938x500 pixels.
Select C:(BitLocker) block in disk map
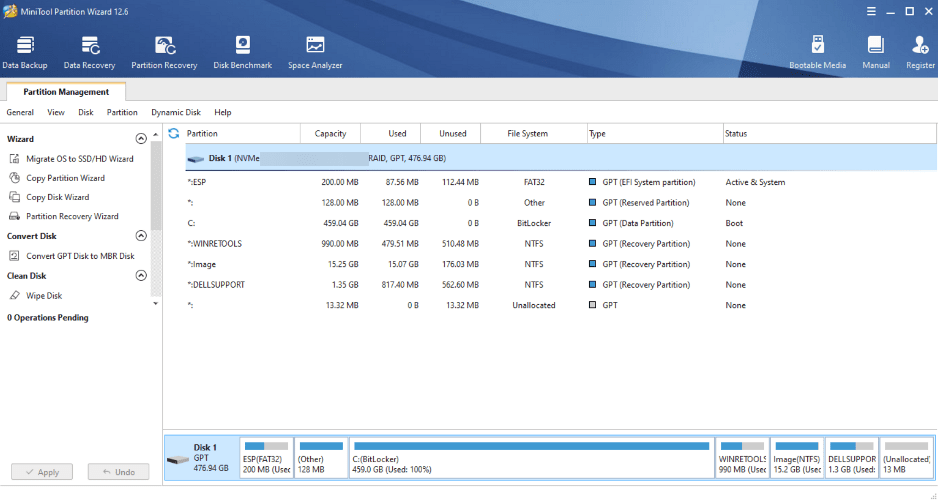tap(531, 458)
